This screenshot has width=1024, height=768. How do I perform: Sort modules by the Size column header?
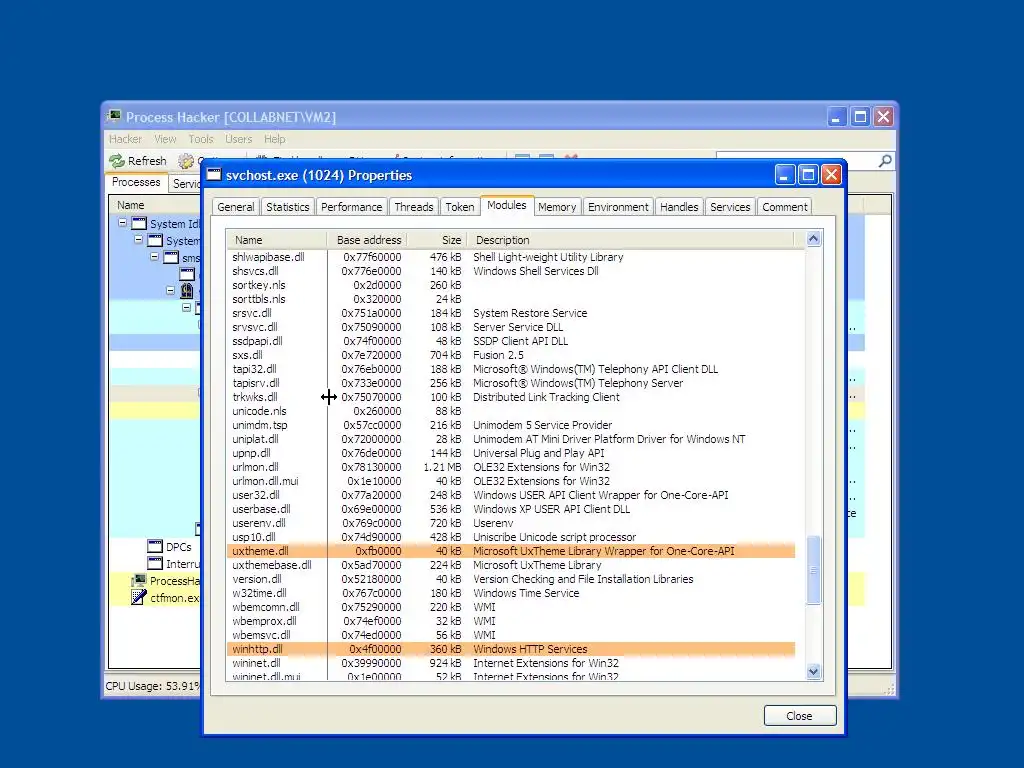(x=437, y=240)
